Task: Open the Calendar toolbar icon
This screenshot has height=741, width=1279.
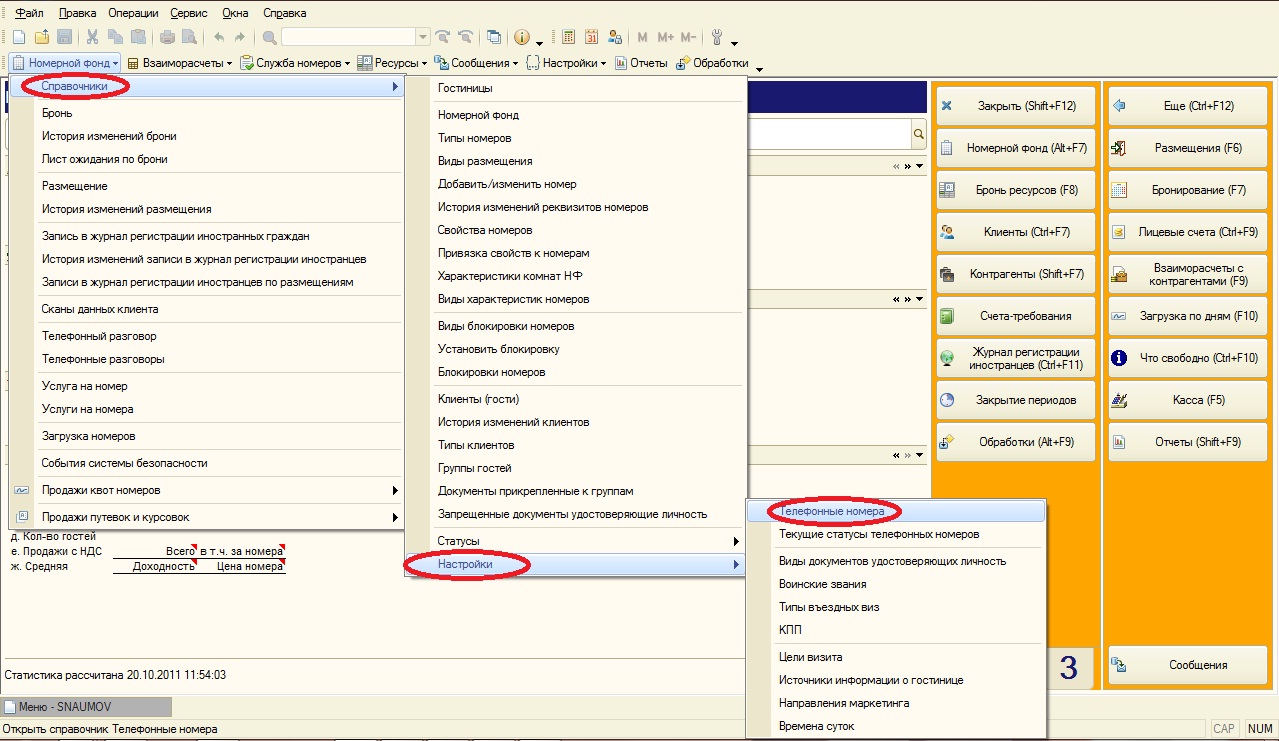Action: [x=591, y=38]
